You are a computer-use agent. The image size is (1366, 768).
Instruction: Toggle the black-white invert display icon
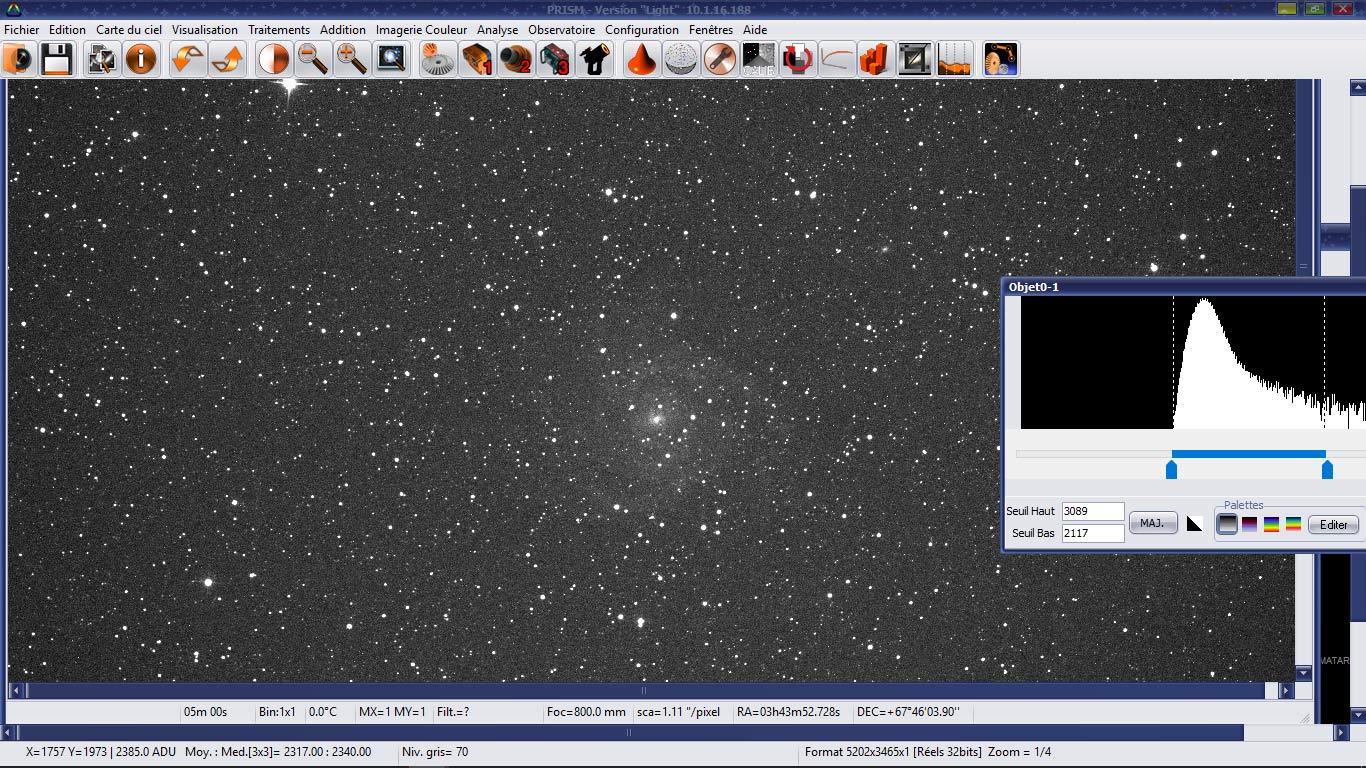point(1194,523)
